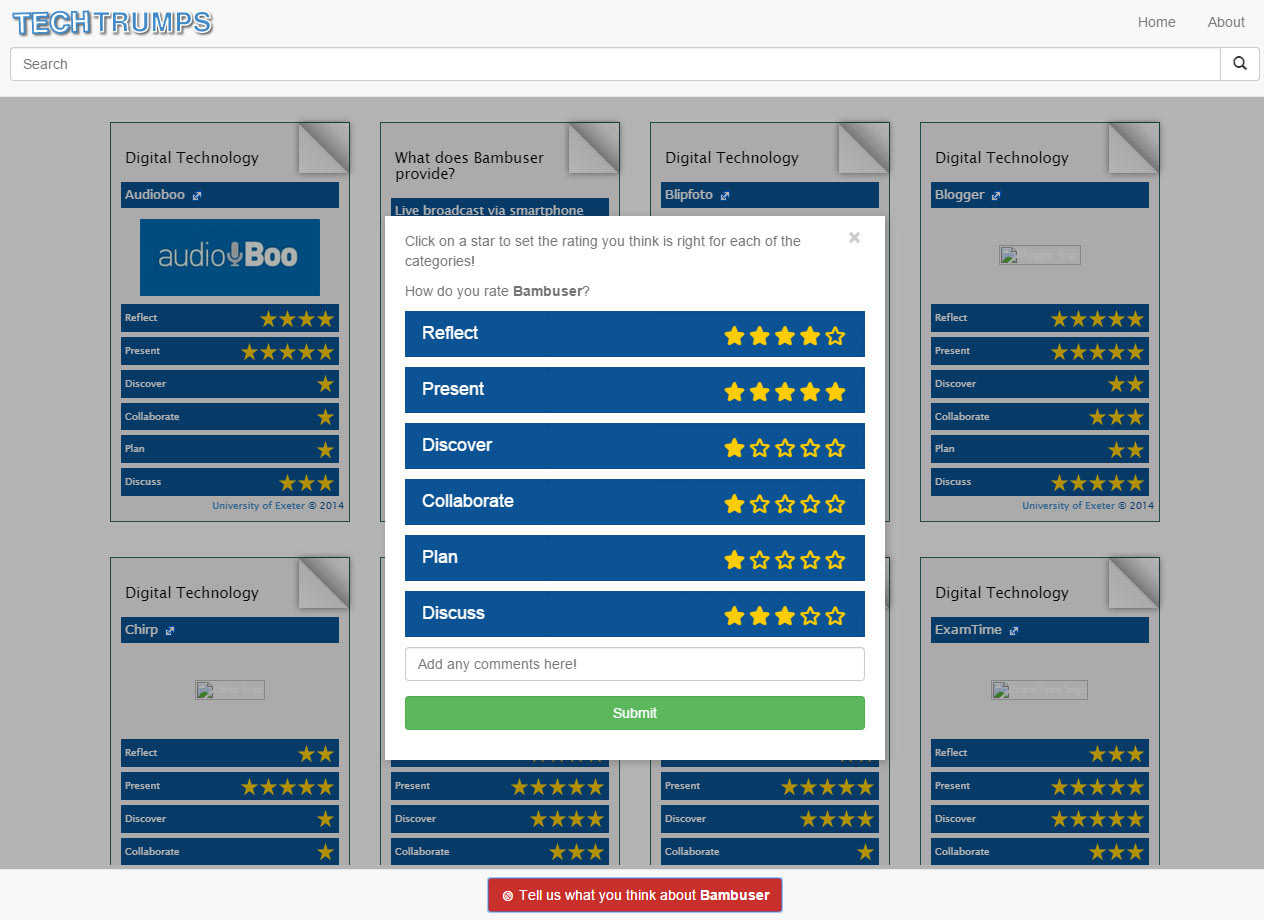The height and width of the screenshot is (920, 1264).
Task: Flip ExamTime card page corner
Action: click(1134, 583)
